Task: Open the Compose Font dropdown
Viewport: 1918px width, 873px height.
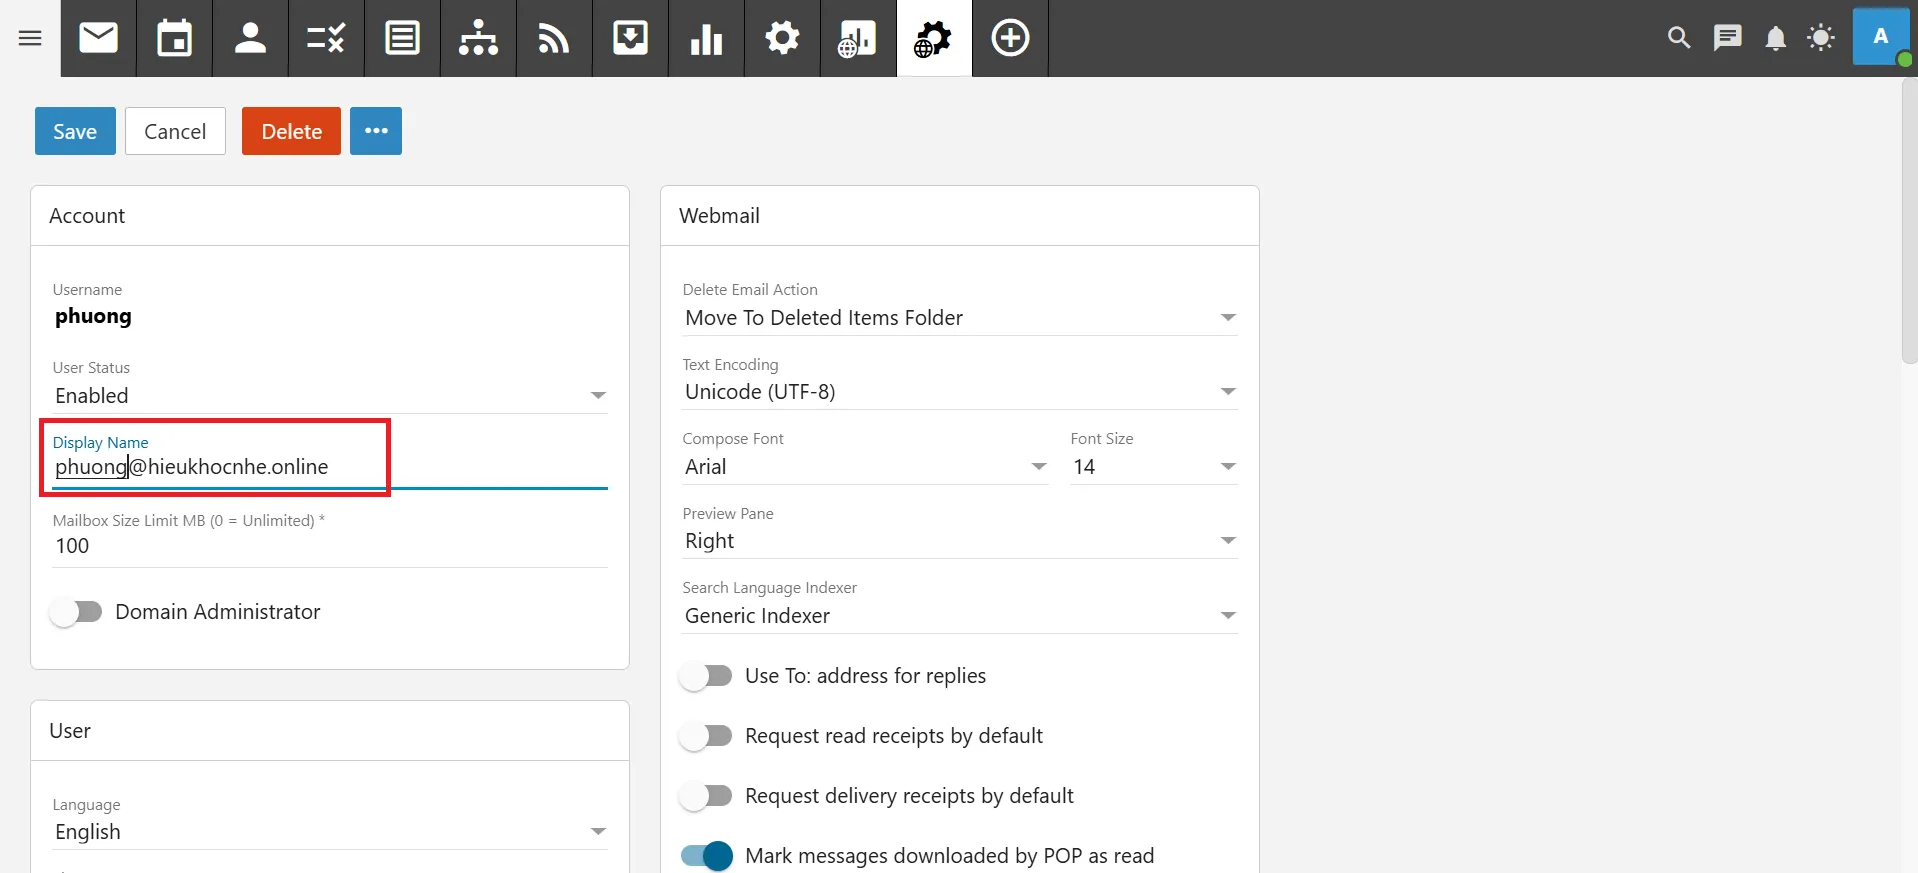Action: point(865,467)
